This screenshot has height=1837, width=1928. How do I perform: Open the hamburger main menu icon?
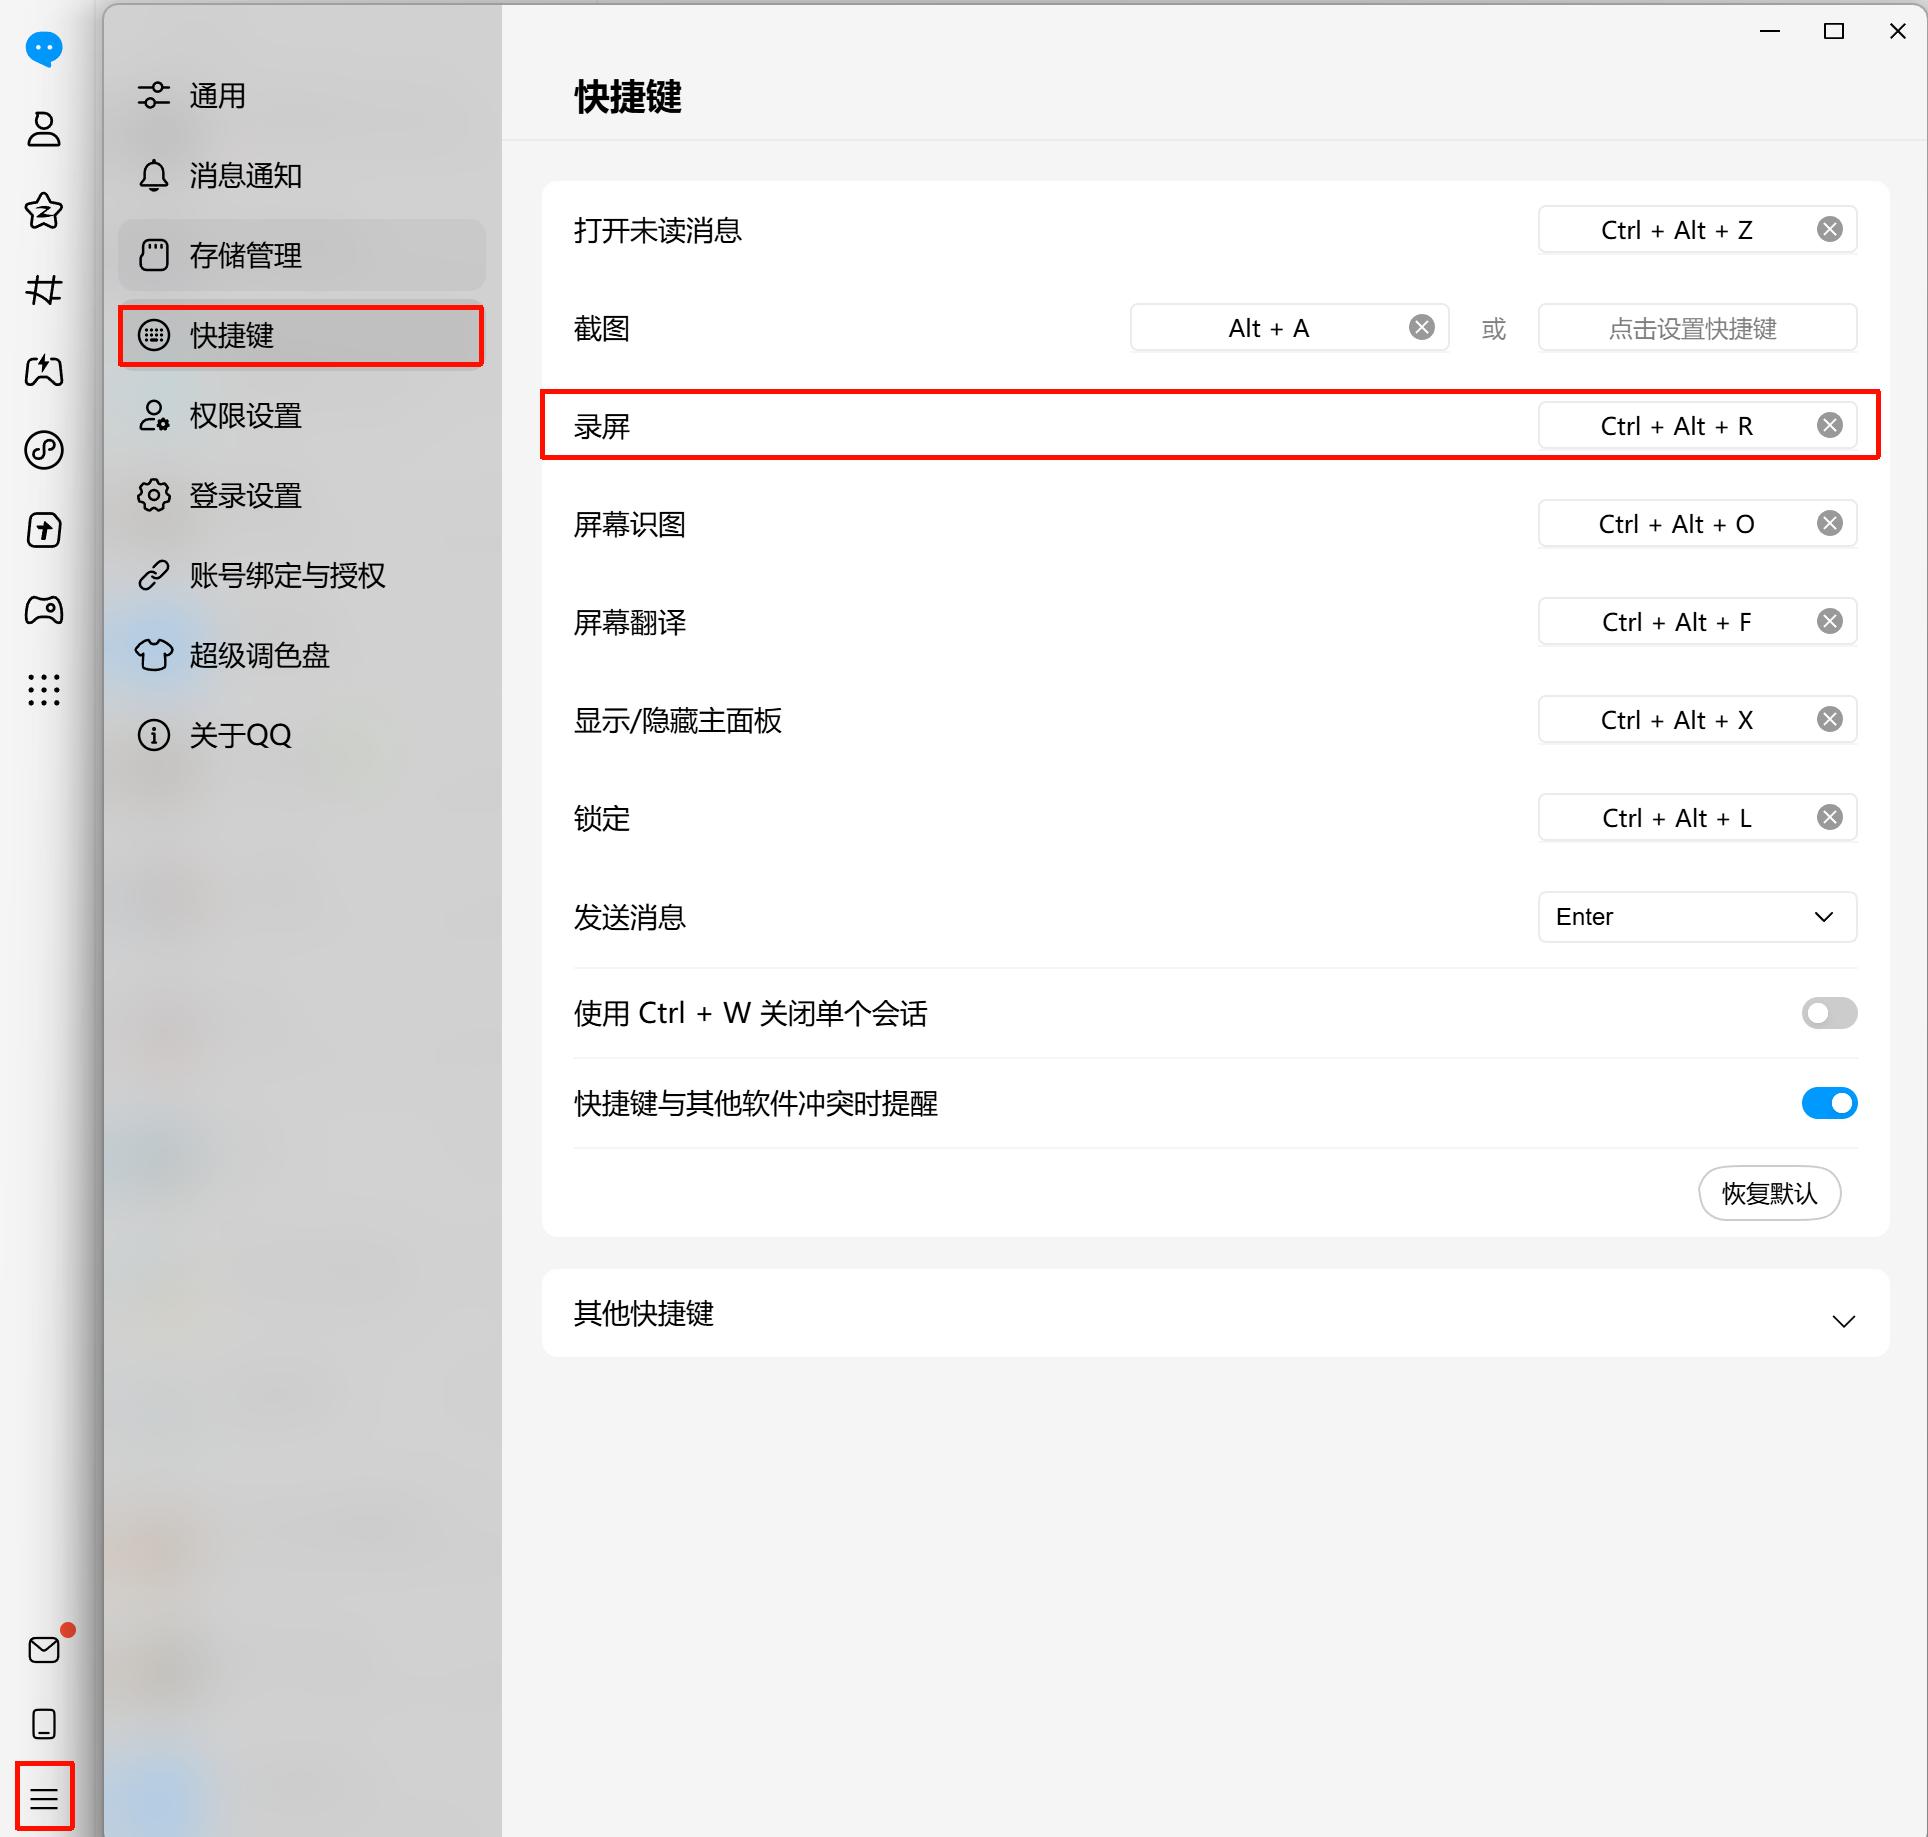44,1799
